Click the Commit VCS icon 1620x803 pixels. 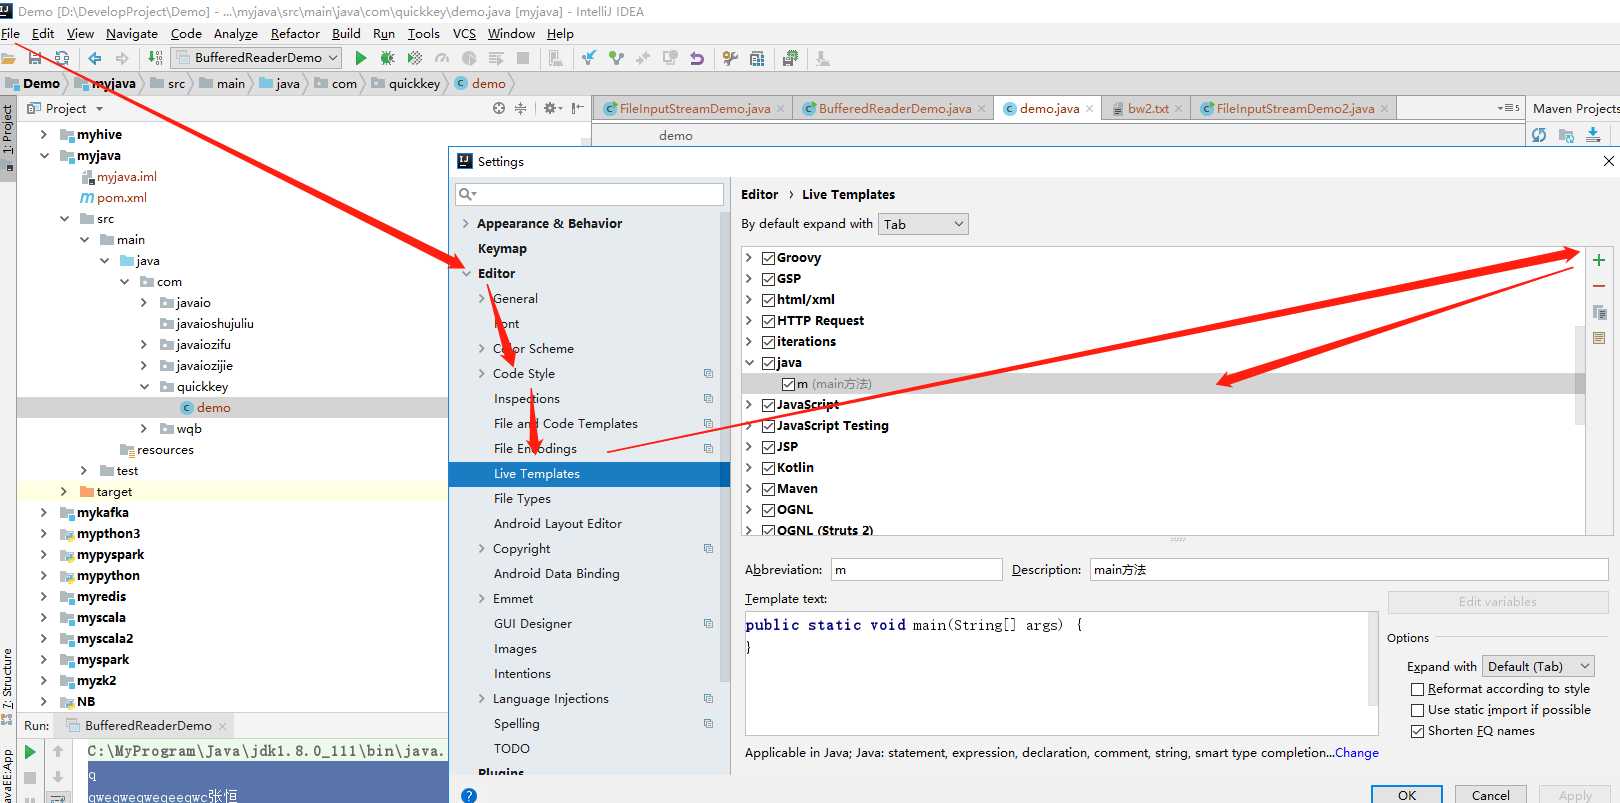[x=616, y=58]
